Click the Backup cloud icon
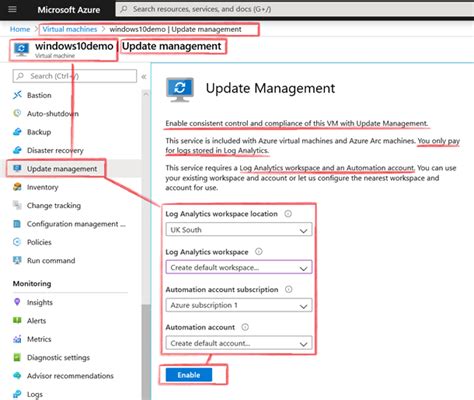Viewport: 474px width, 400px height. point(17,132)
